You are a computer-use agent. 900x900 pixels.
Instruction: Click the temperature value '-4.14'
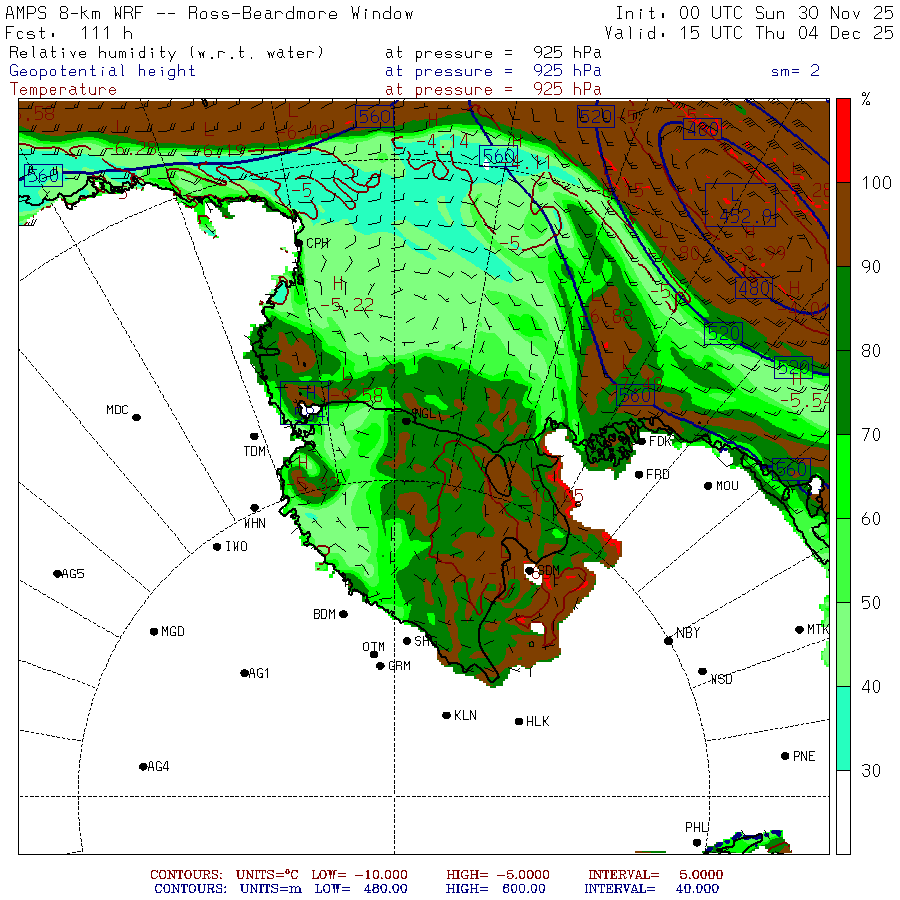pos(443,141)
